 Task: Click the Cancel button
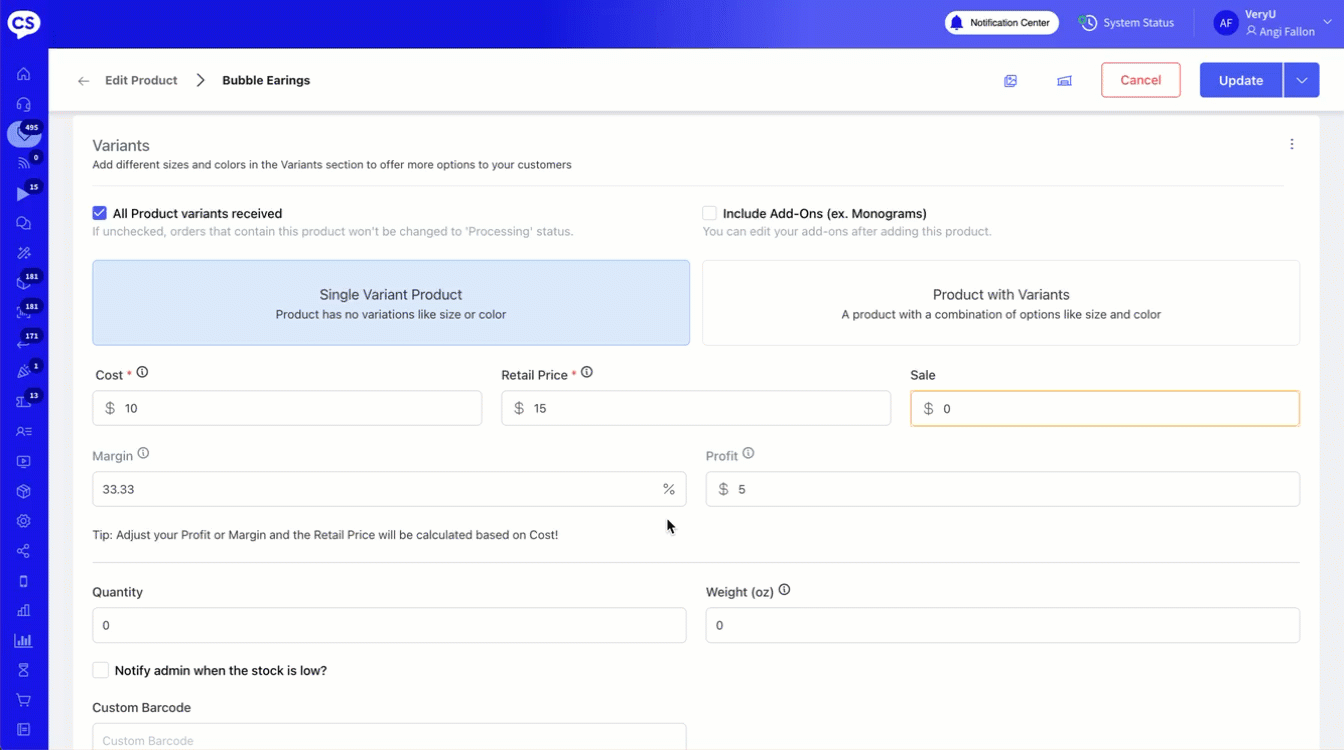1140,80
